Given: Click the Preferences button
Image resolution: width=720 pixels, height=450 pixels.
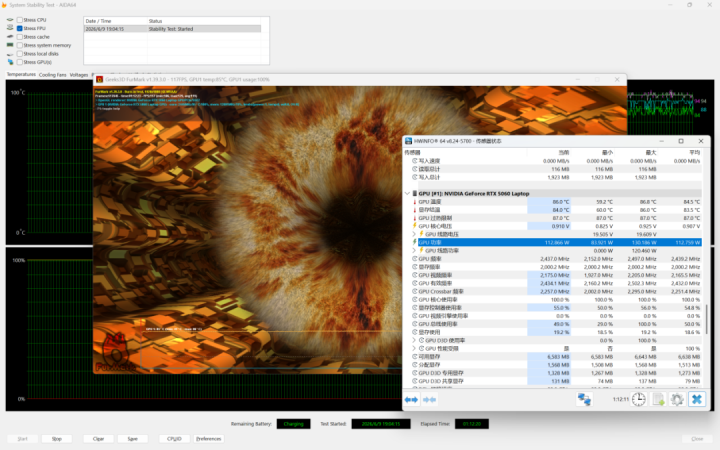Looking at the screenshot, I should (x=208, y=439).
